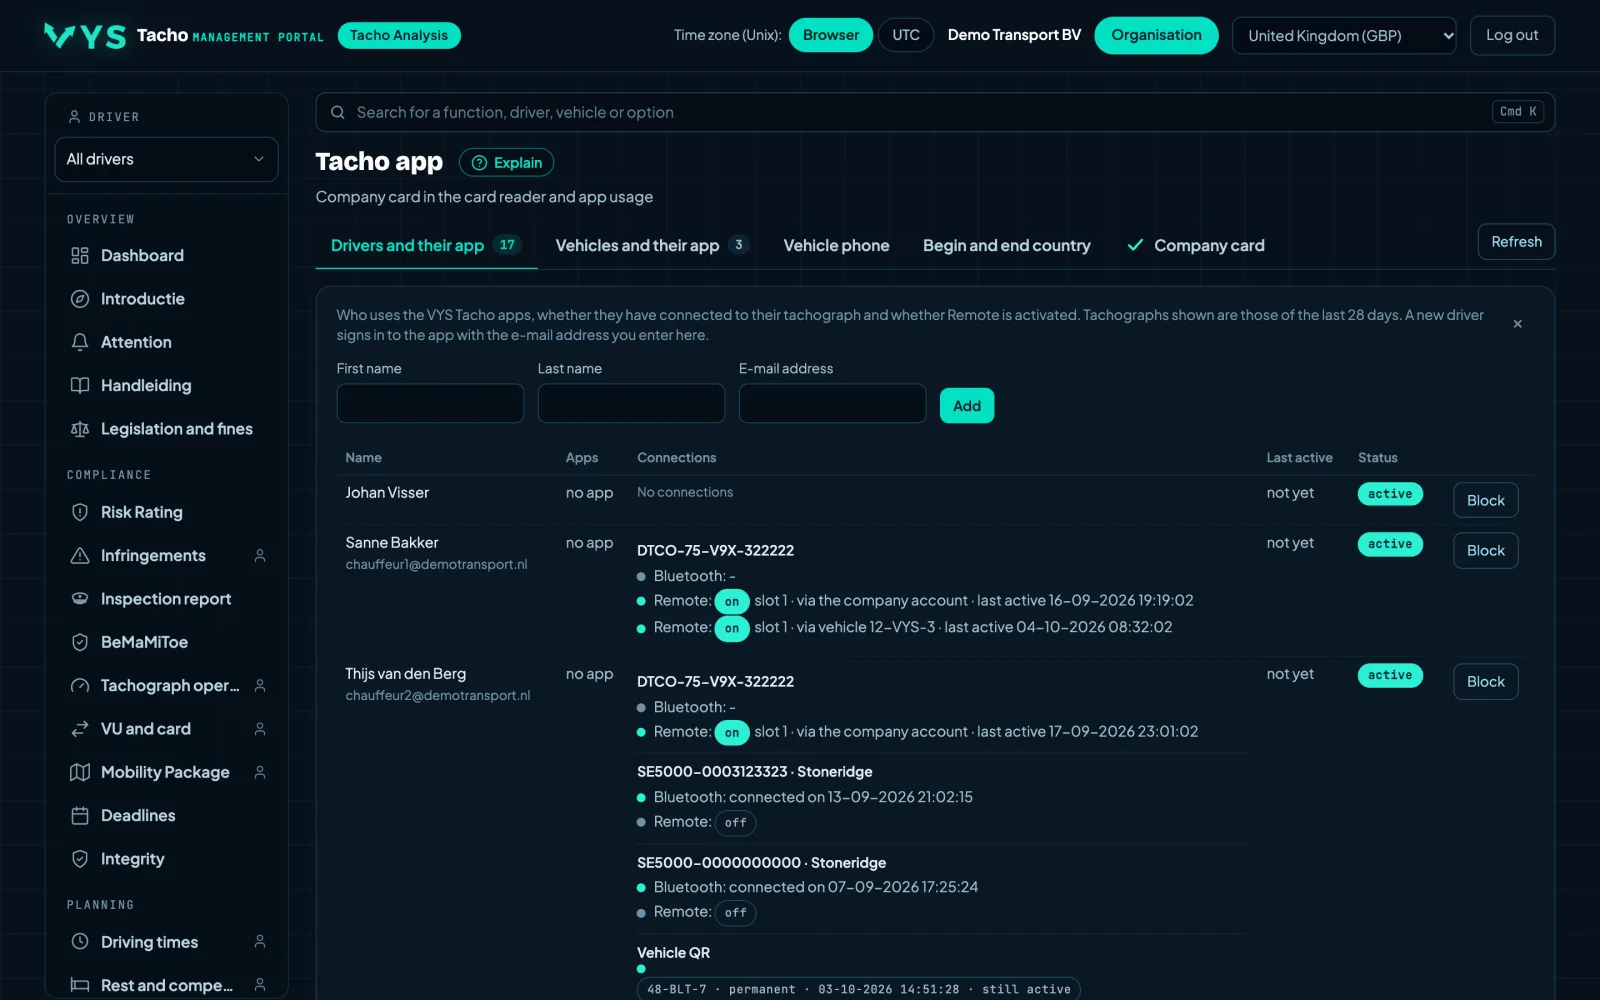1600x1000 pixels.
Task: Toggle Remote on for vehicle 12-VYS-3
Action: [x=732, y=629]
